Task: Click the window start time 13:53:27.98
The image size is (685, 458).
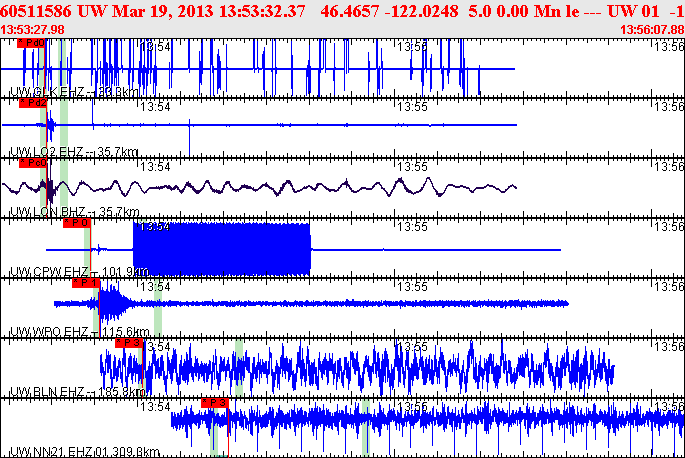Action: click(x=34, y=30)
